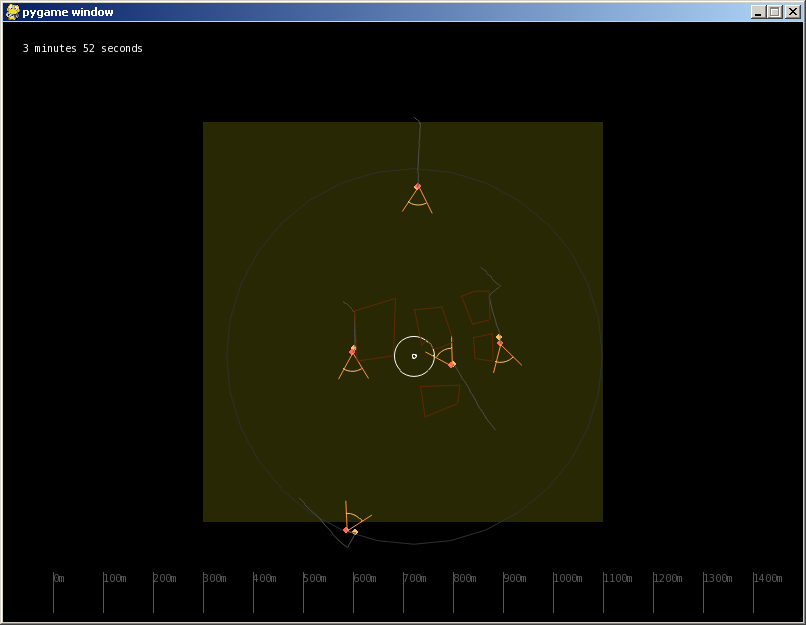This screenshot has width=806, height=625.
Task: Click the "200m" scale label
Action: [x=165, y=578]
